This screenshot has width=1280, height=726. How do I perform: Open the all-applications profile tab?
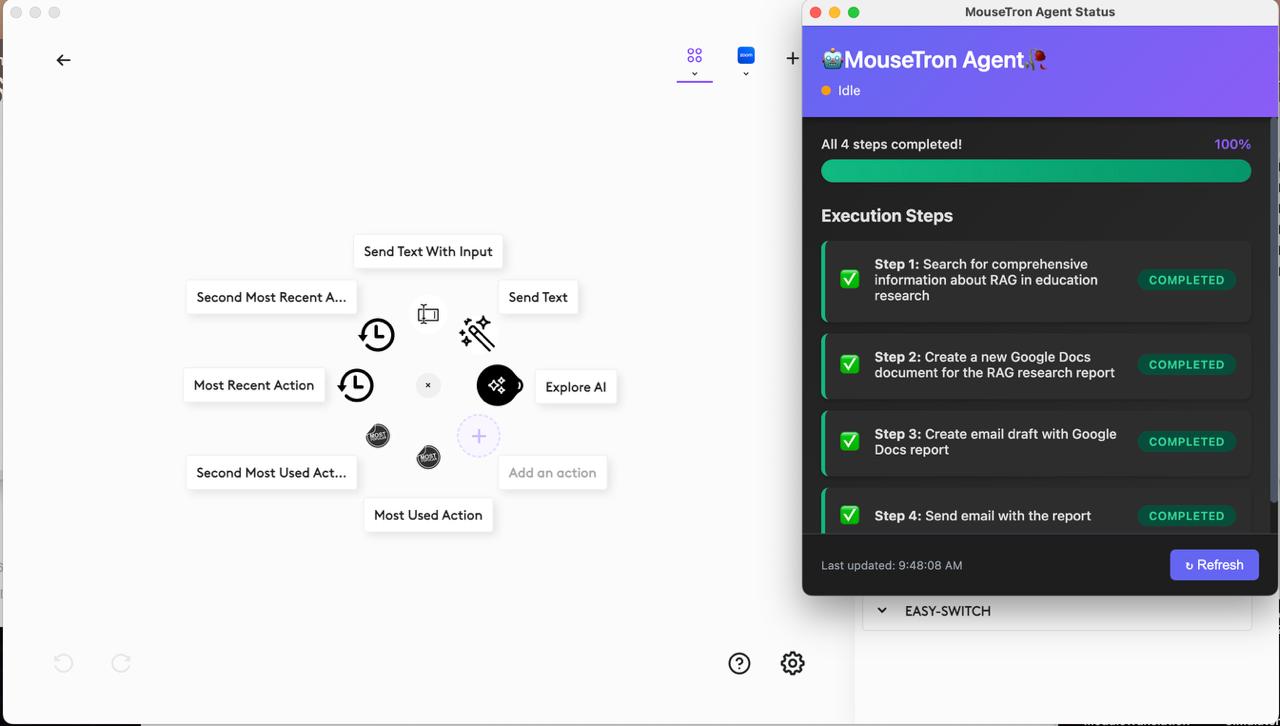click(694, 55)
